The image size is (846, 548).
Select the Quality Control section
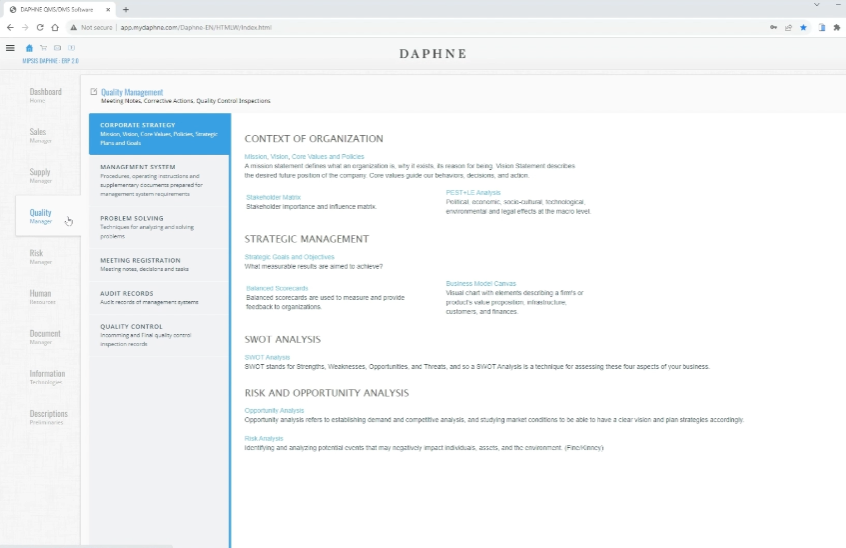160,335
